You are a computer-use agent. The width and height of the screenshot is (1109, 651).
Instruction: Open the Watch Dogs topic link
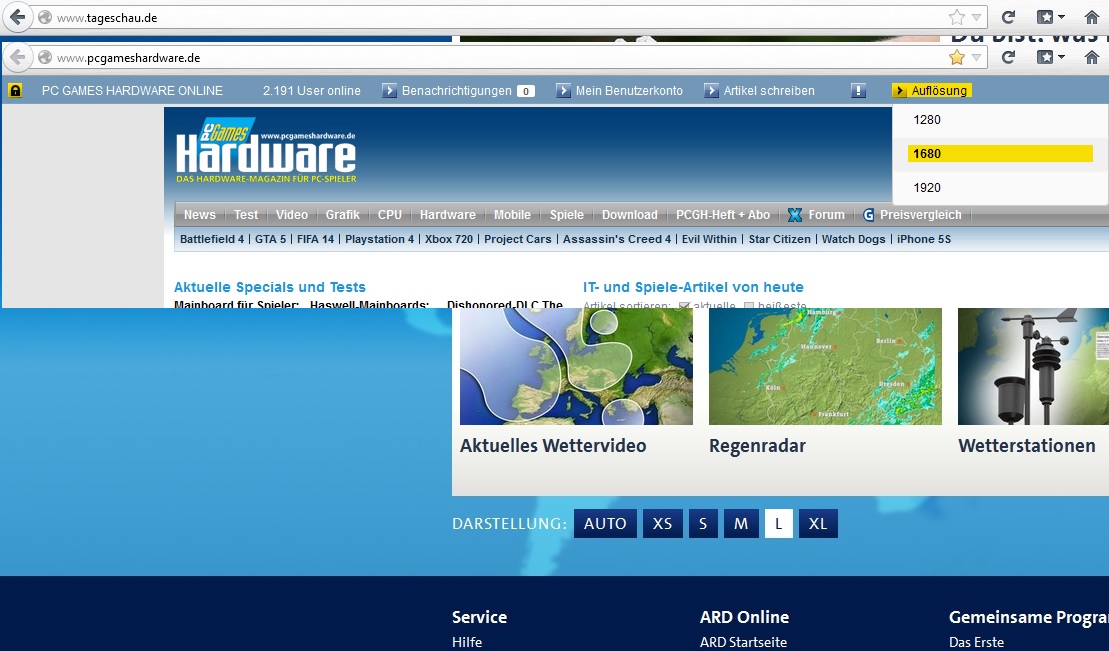pos(854,239)
